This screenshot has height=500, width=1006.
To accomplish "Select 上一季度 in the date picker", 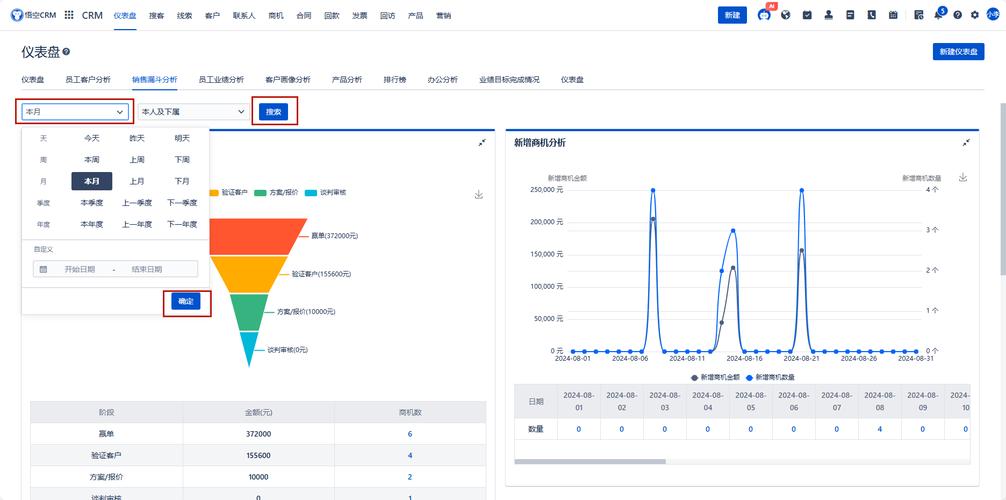I will click(137, 203).
